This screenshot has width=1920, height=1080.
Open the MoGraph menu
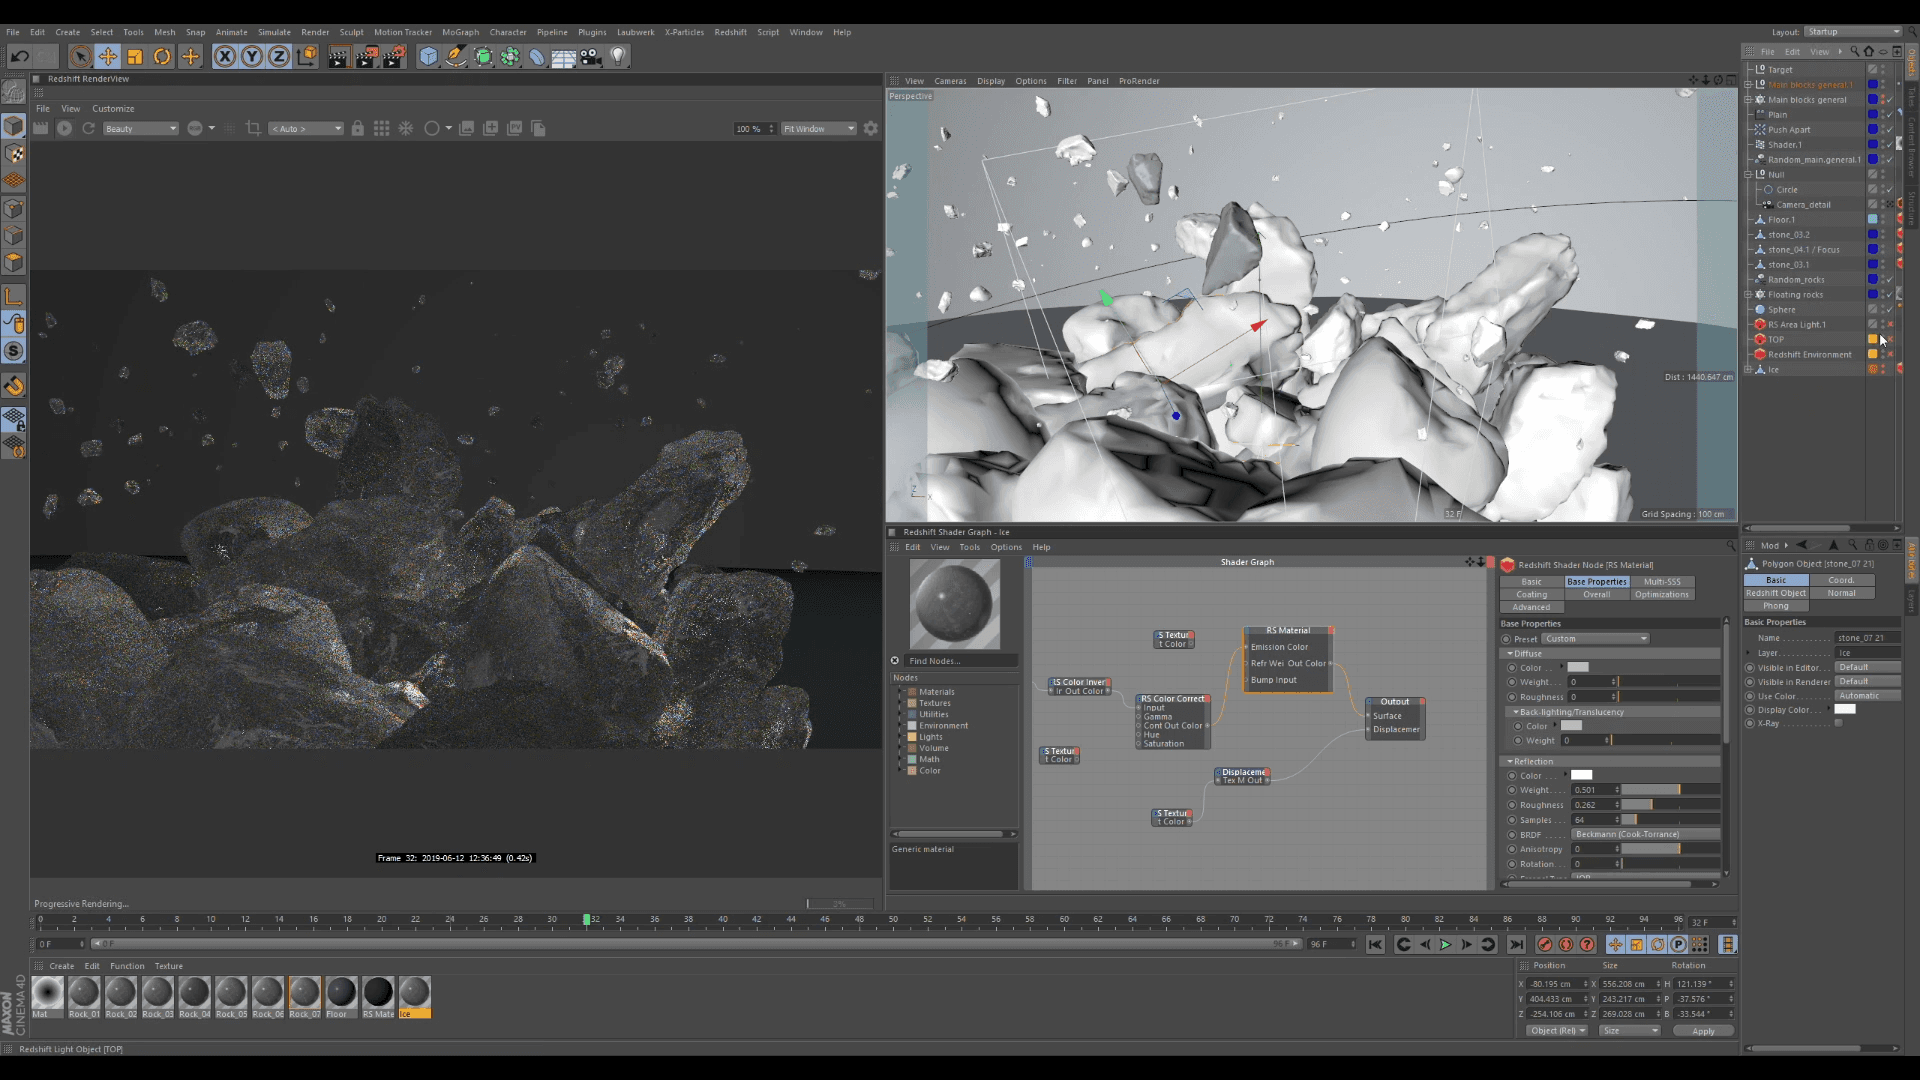coord(460,32)
